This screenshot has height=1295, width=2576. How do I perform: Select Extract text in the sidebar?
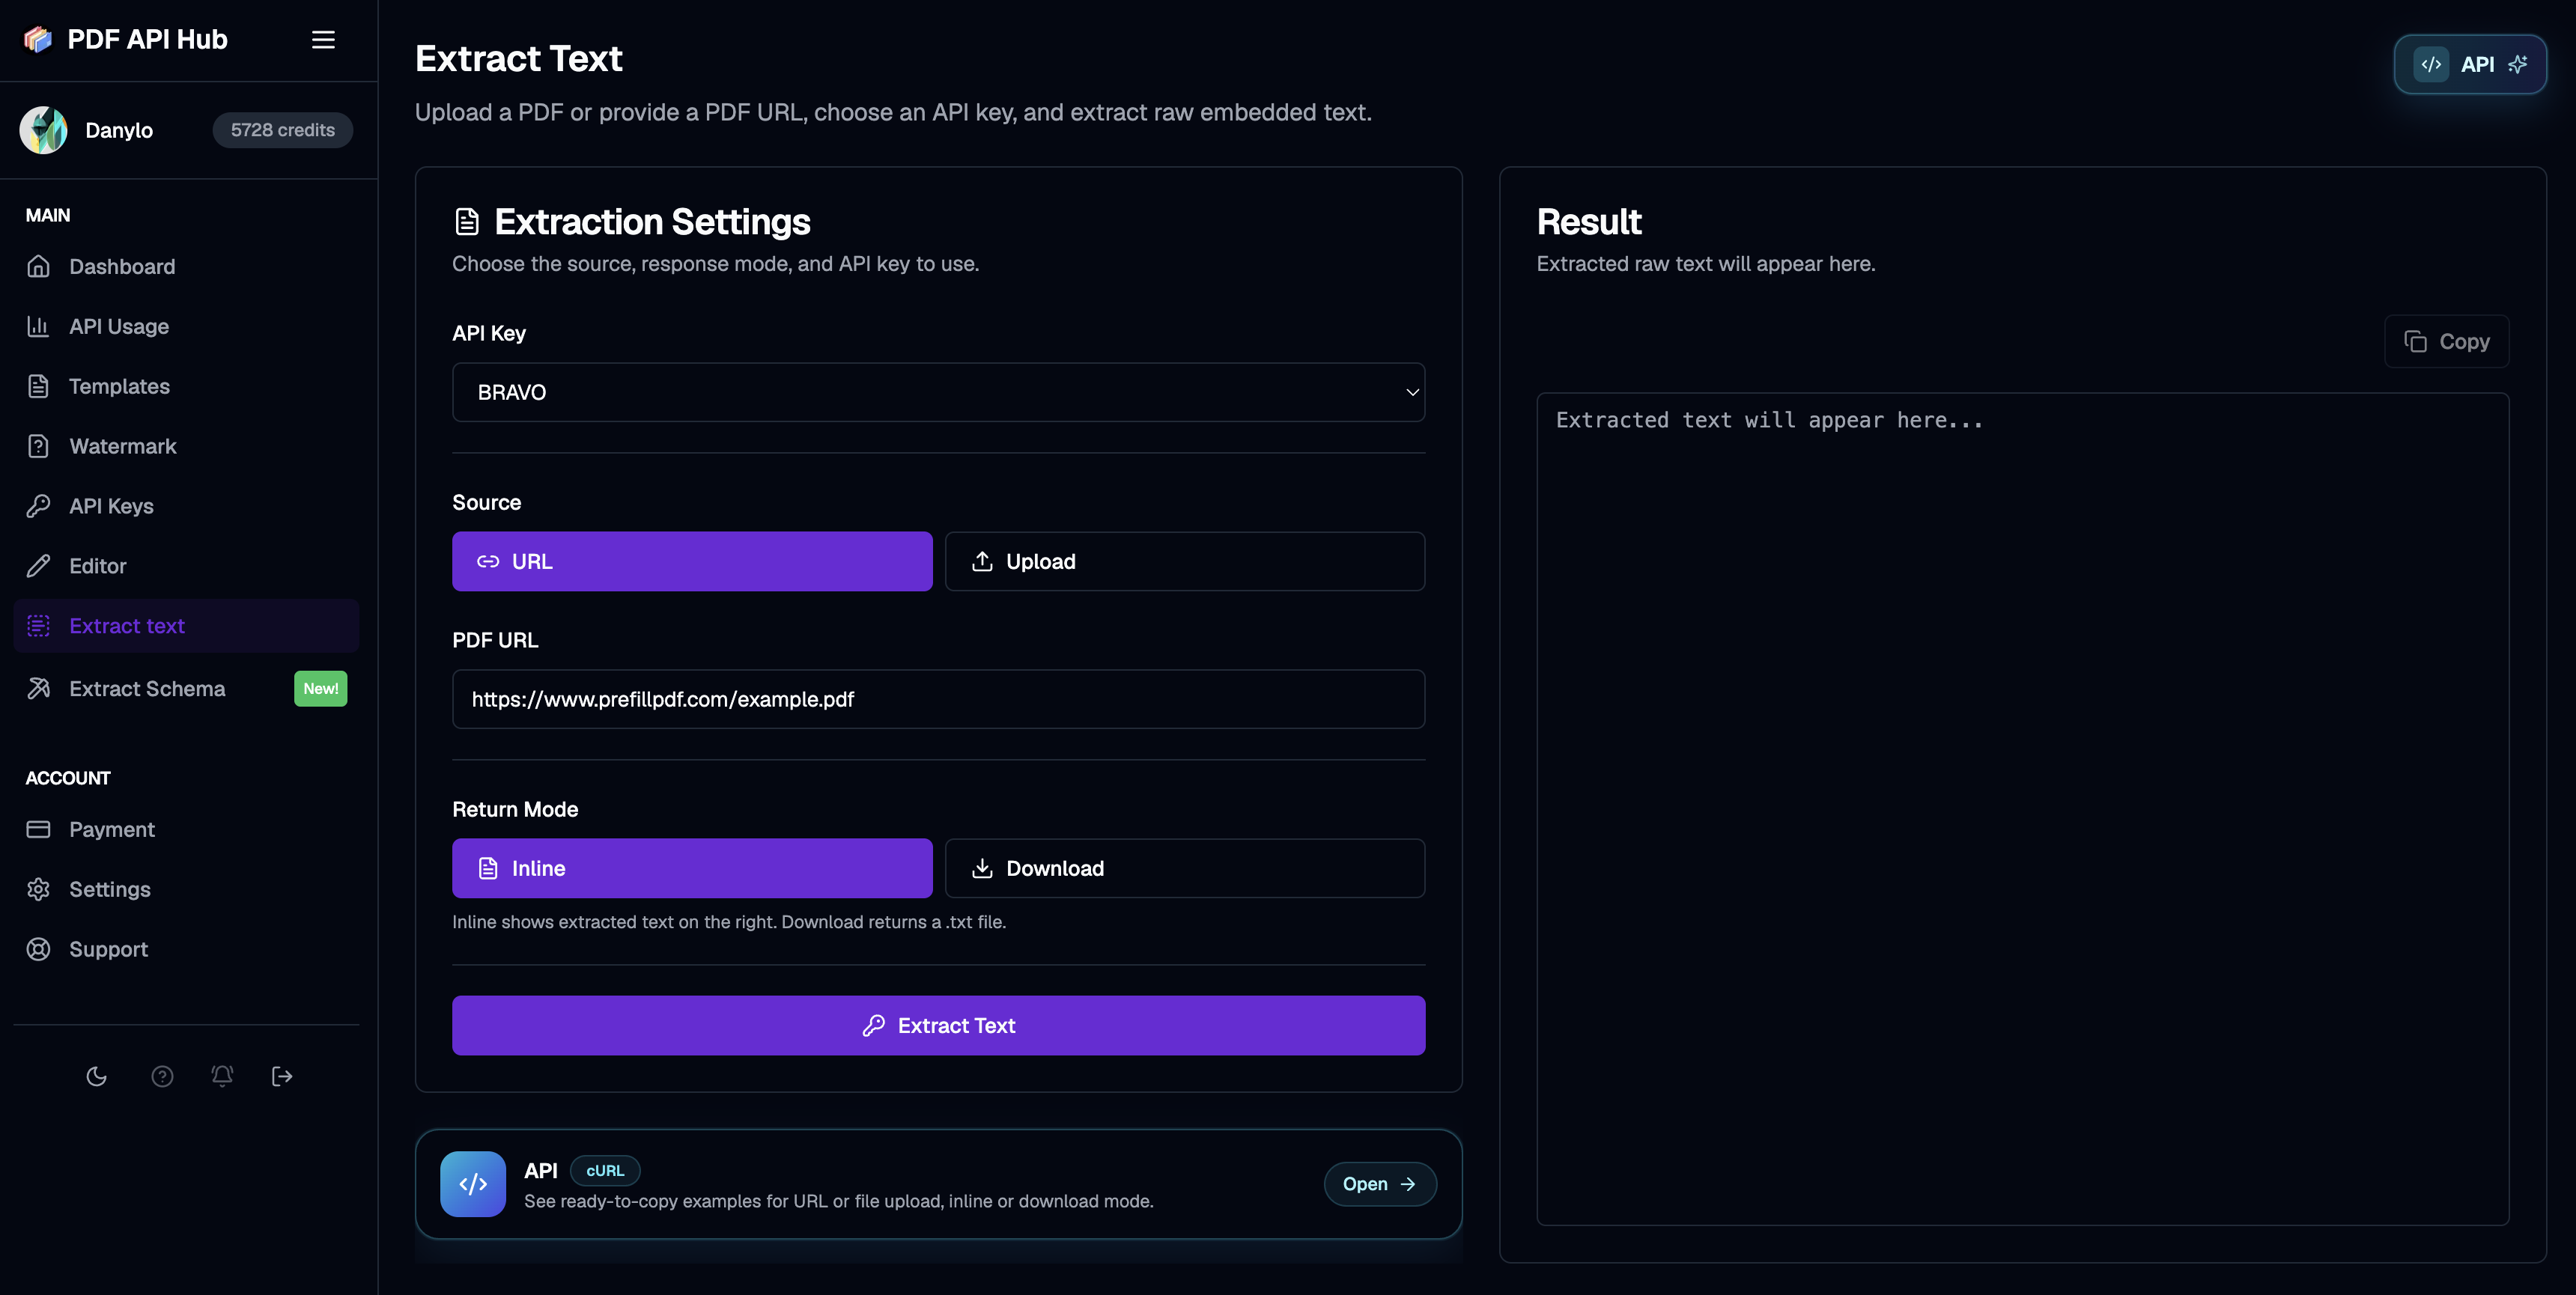pos(186,626)
